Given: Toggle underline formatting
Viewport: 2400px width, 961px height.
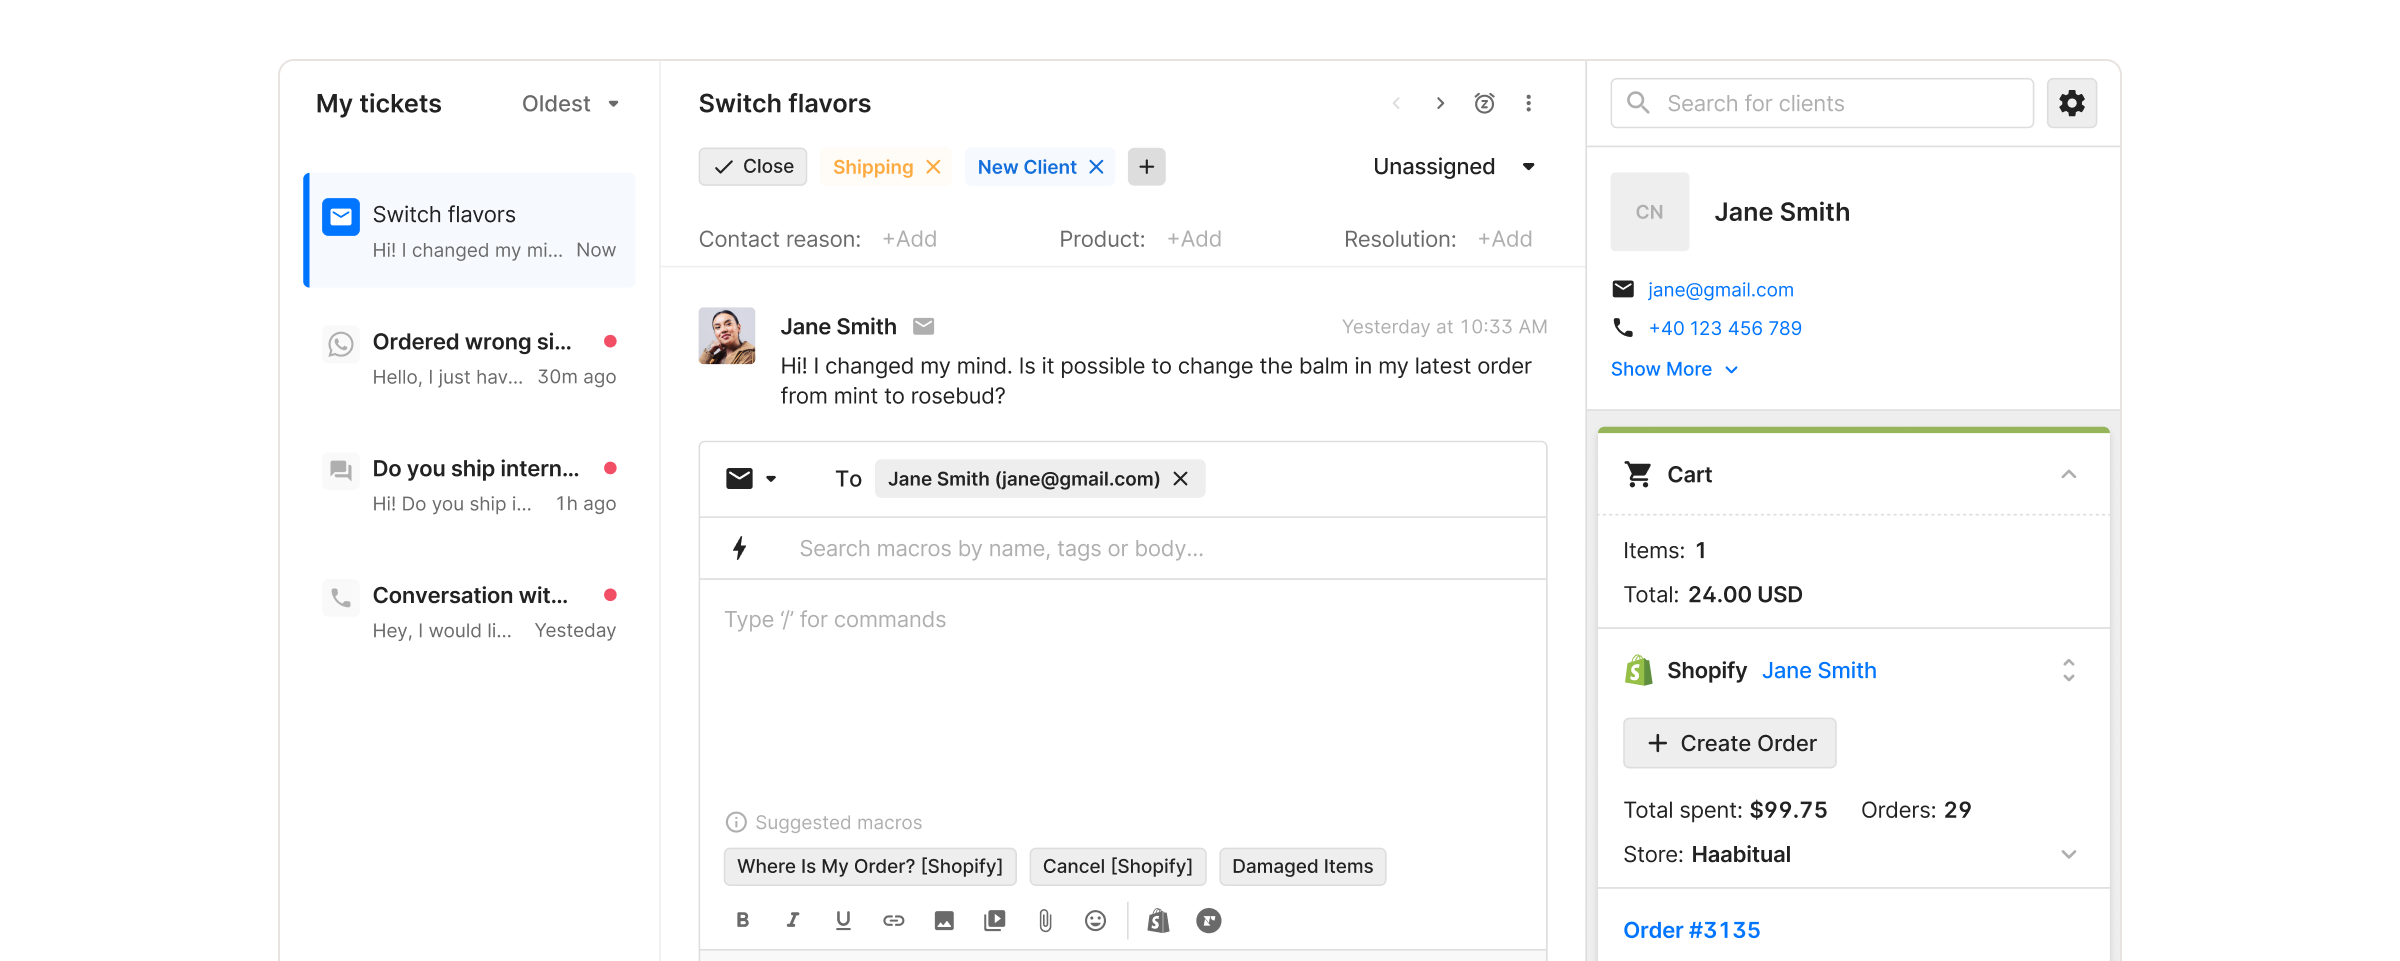Looking at the screenshot, I should 843,920.
